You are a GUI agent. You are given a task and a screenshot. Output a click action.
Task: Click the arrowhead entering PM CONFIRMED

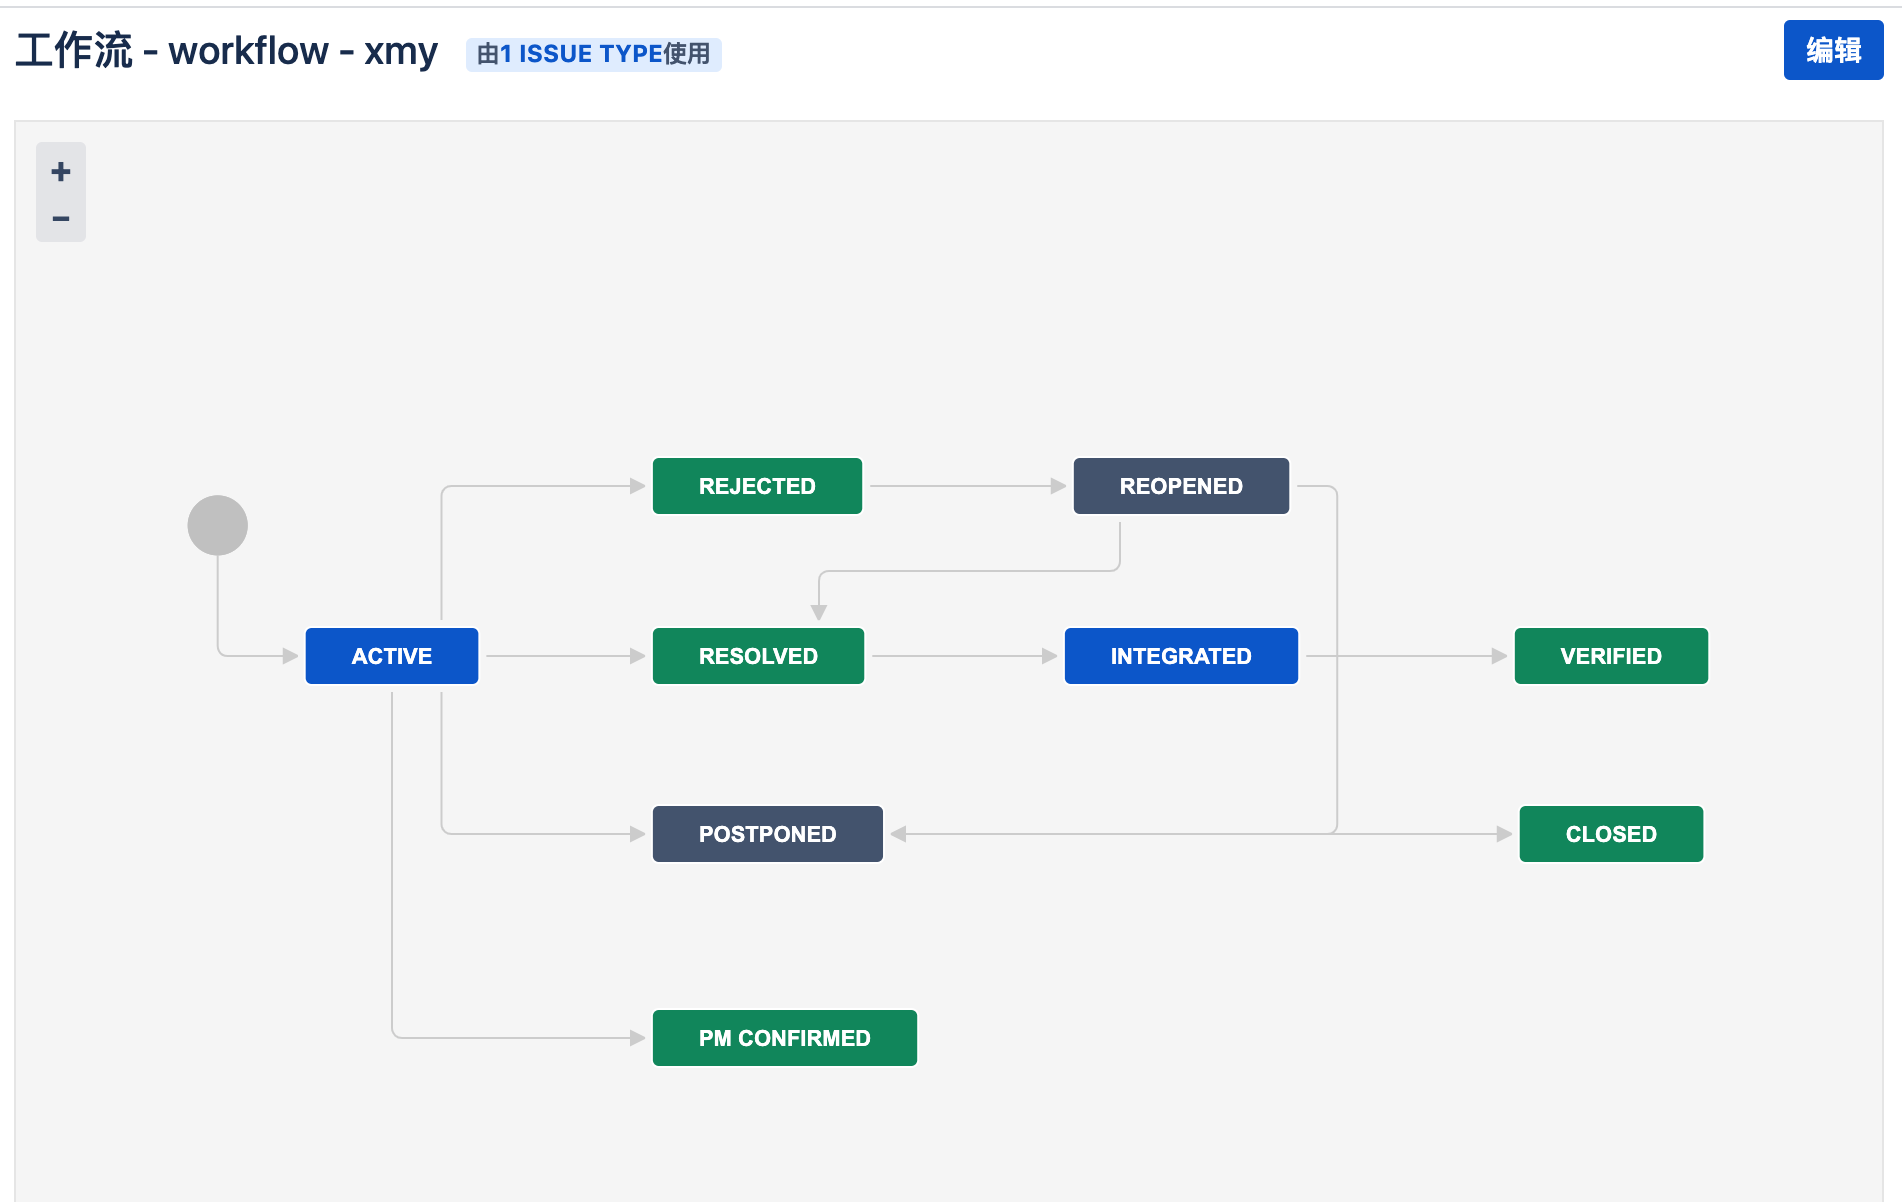pyautogui.click(x=637, y=1038)
